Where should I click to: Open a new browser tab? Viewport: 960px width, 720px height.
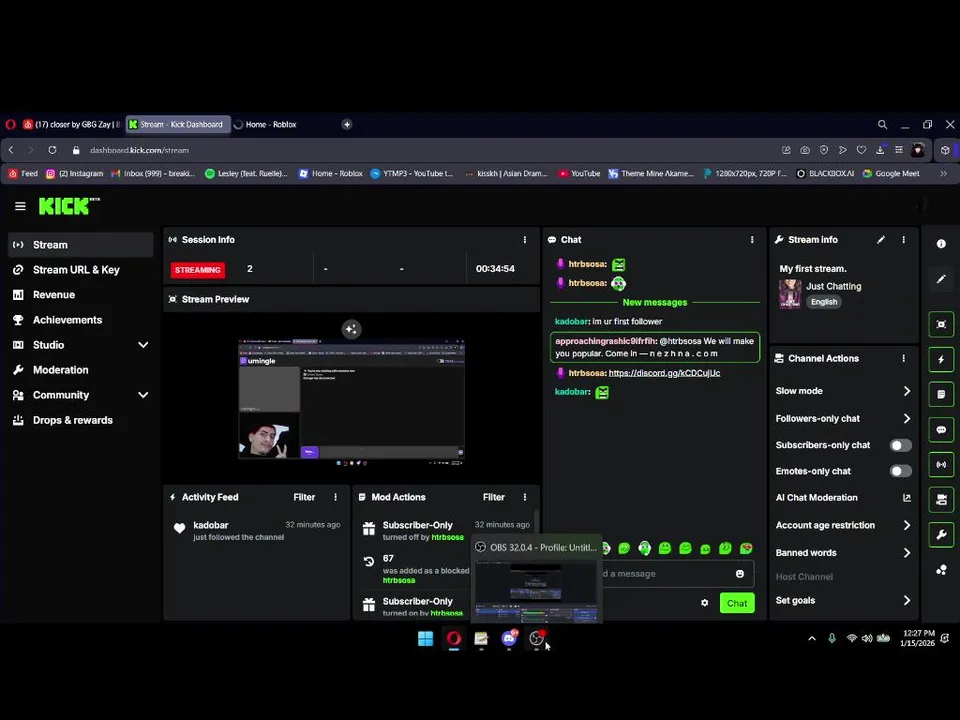click(347, 124)
